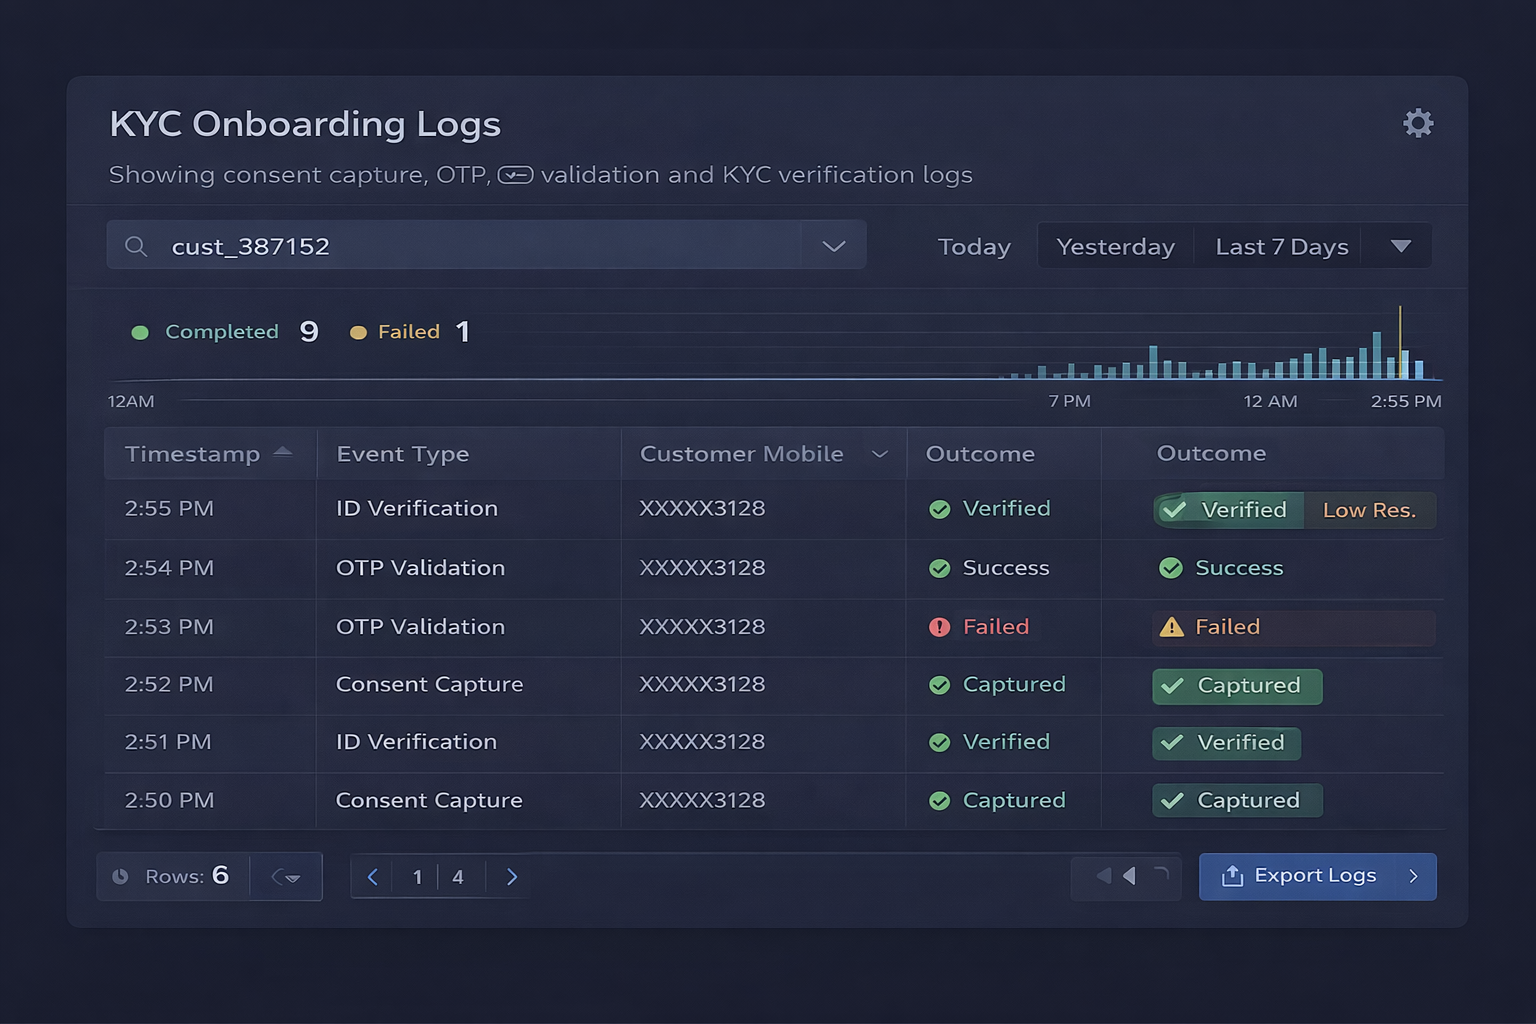The width and height of the screenshot is (1536, 1024).
Task: Click the 2:50 PM timestamp cell
Action: point(169,801)
